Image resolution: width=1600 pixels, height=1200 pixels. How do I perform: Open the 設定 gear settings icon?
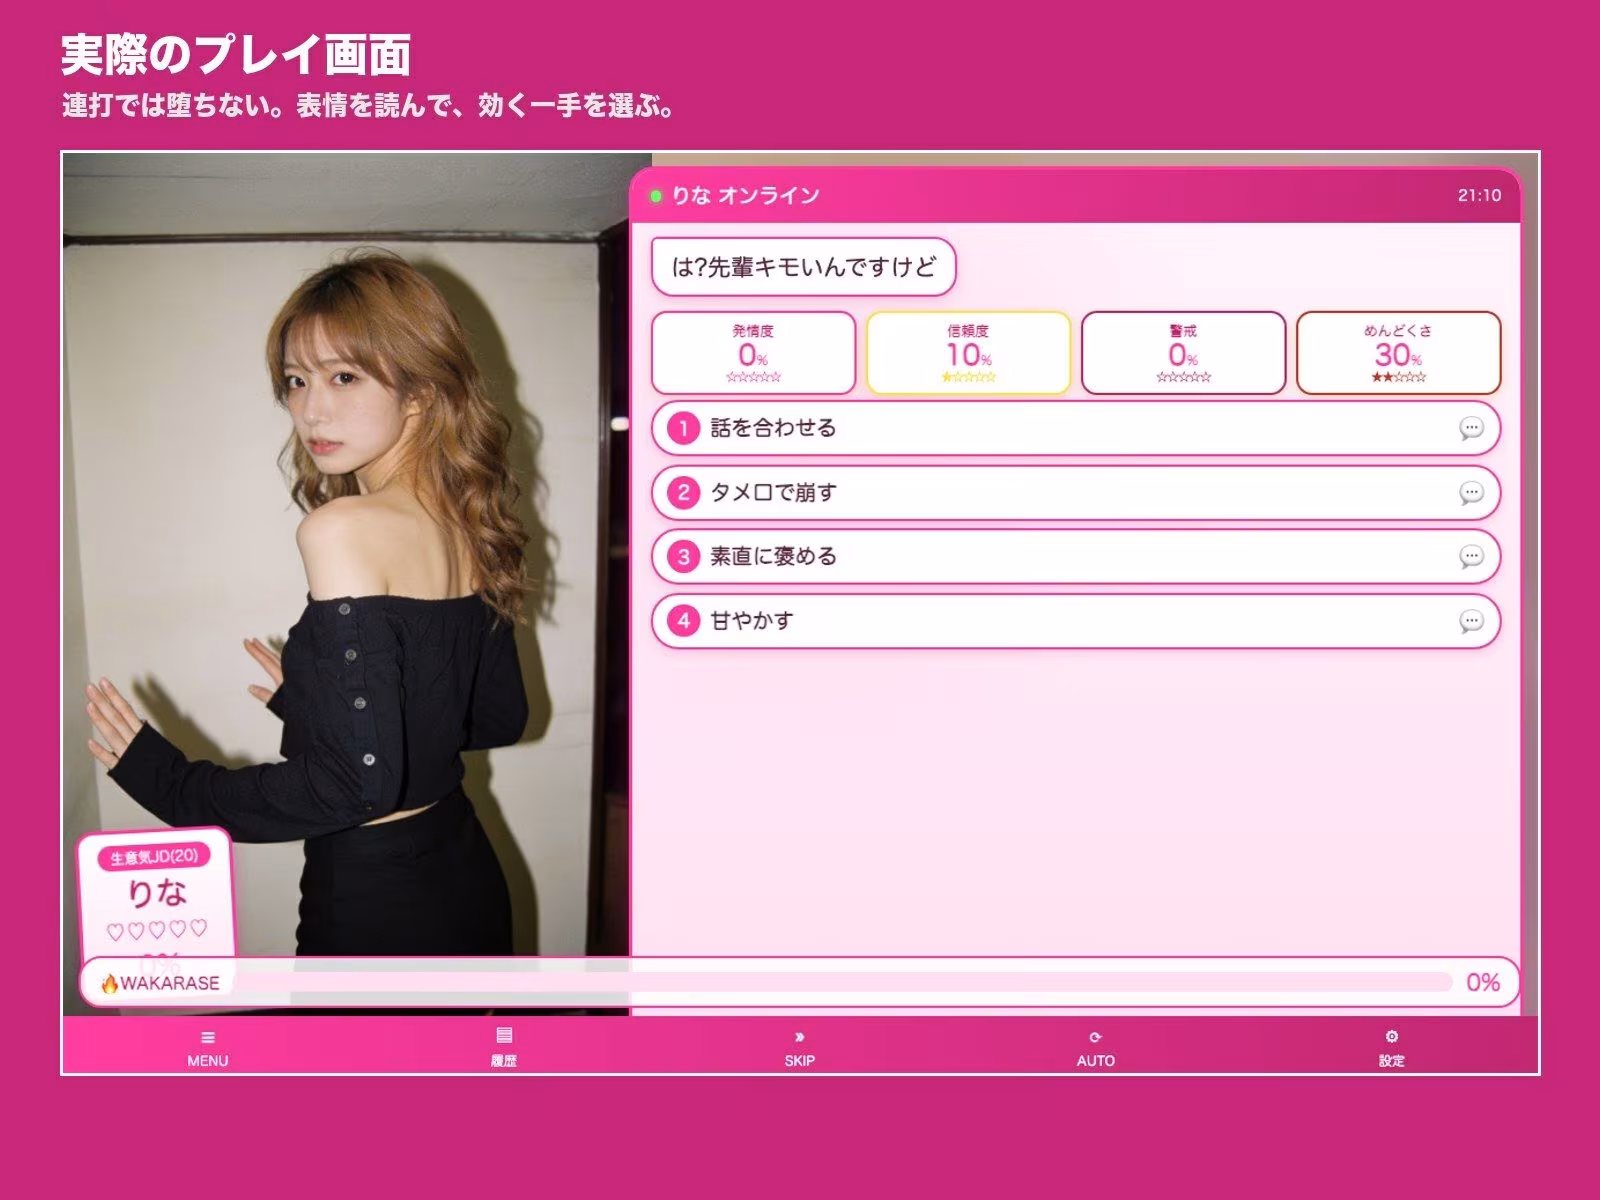tap(1391, 1037)
